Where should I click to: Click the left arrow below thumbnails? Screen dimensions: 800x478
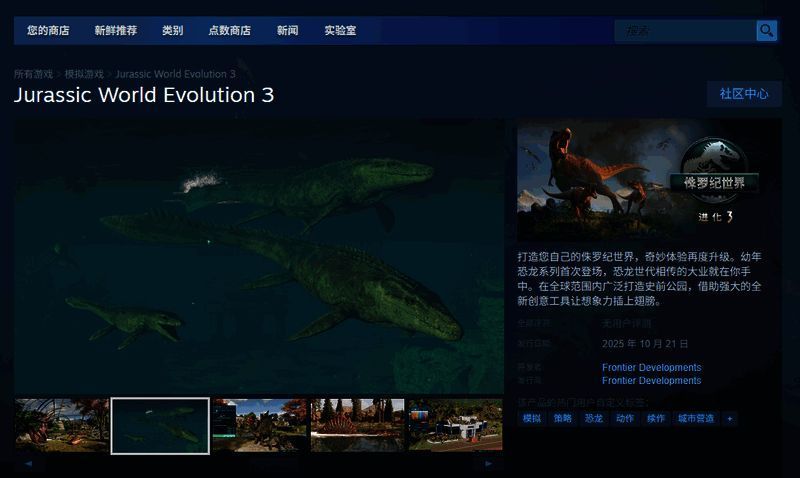29,464
